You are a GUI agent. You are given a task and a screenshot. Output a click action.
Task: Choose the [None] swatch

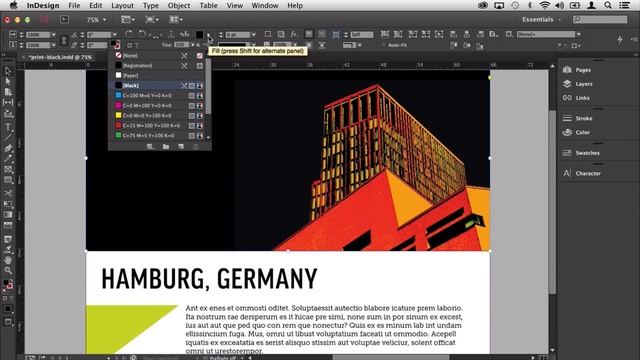coord(157,56)
